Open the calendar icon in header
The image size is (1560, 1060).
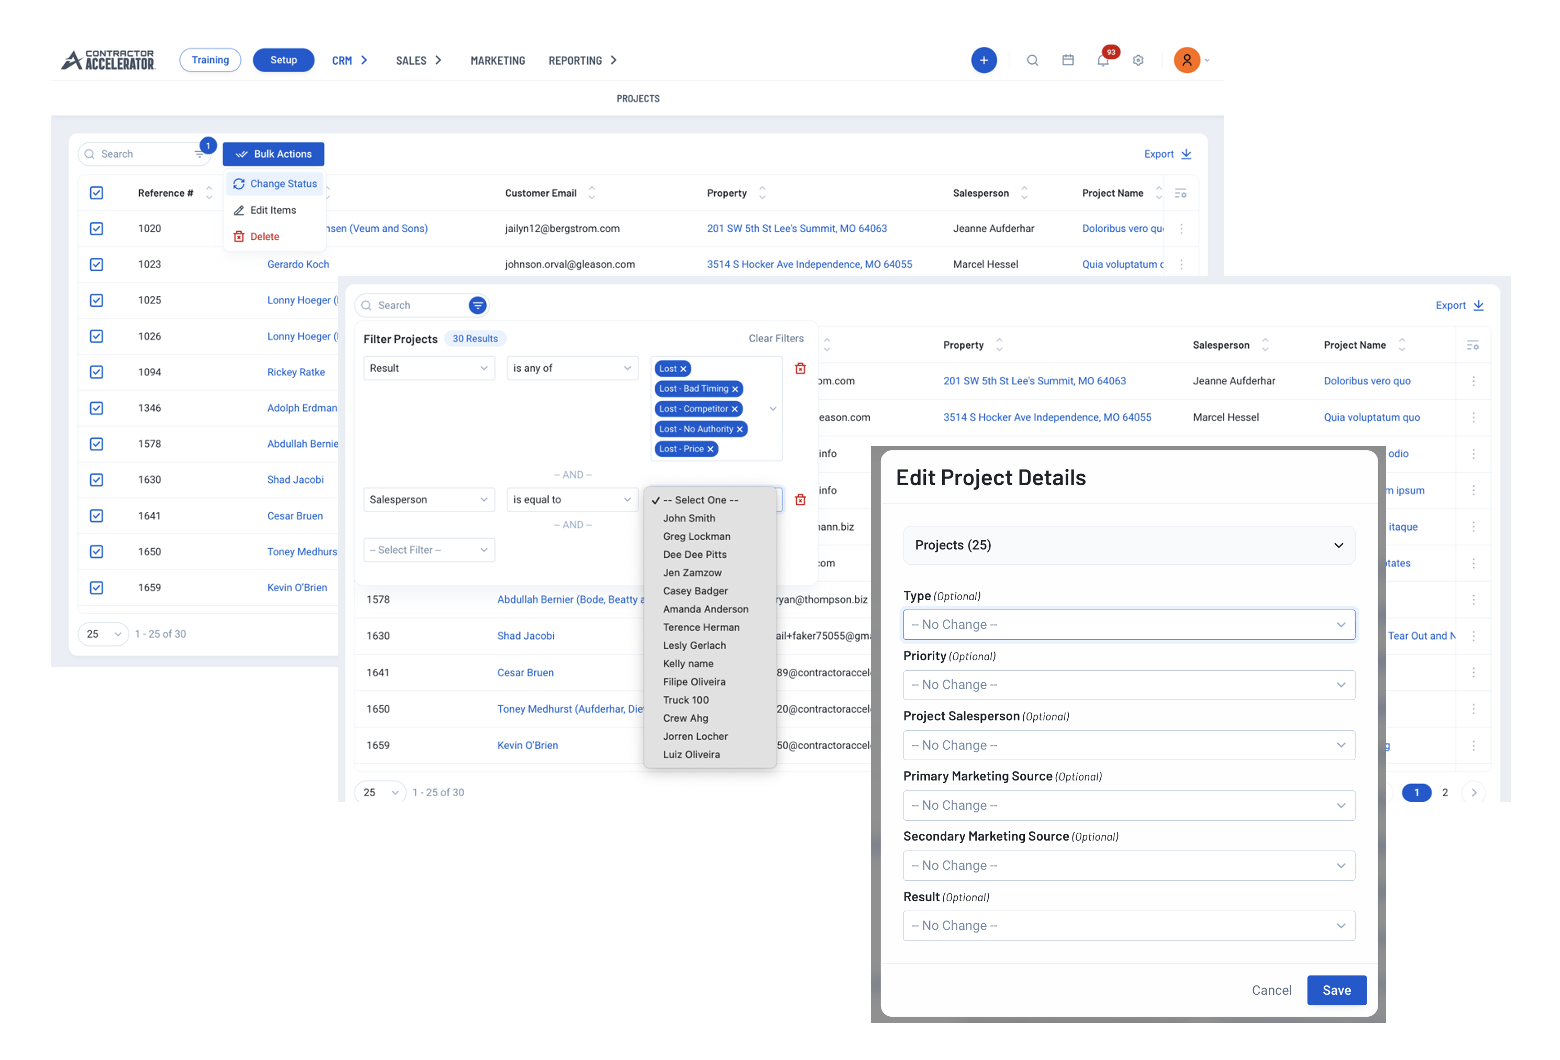click(x=1068, y=60)
